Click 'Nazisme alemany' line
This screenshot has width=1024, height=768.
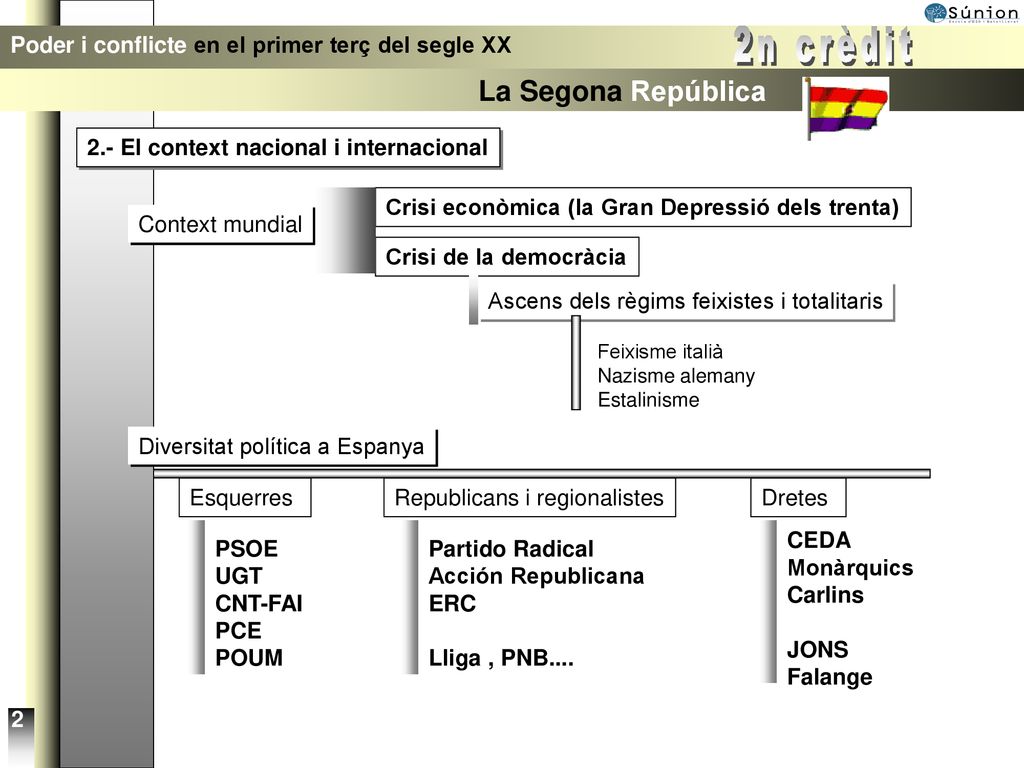(x=676, y=376)
